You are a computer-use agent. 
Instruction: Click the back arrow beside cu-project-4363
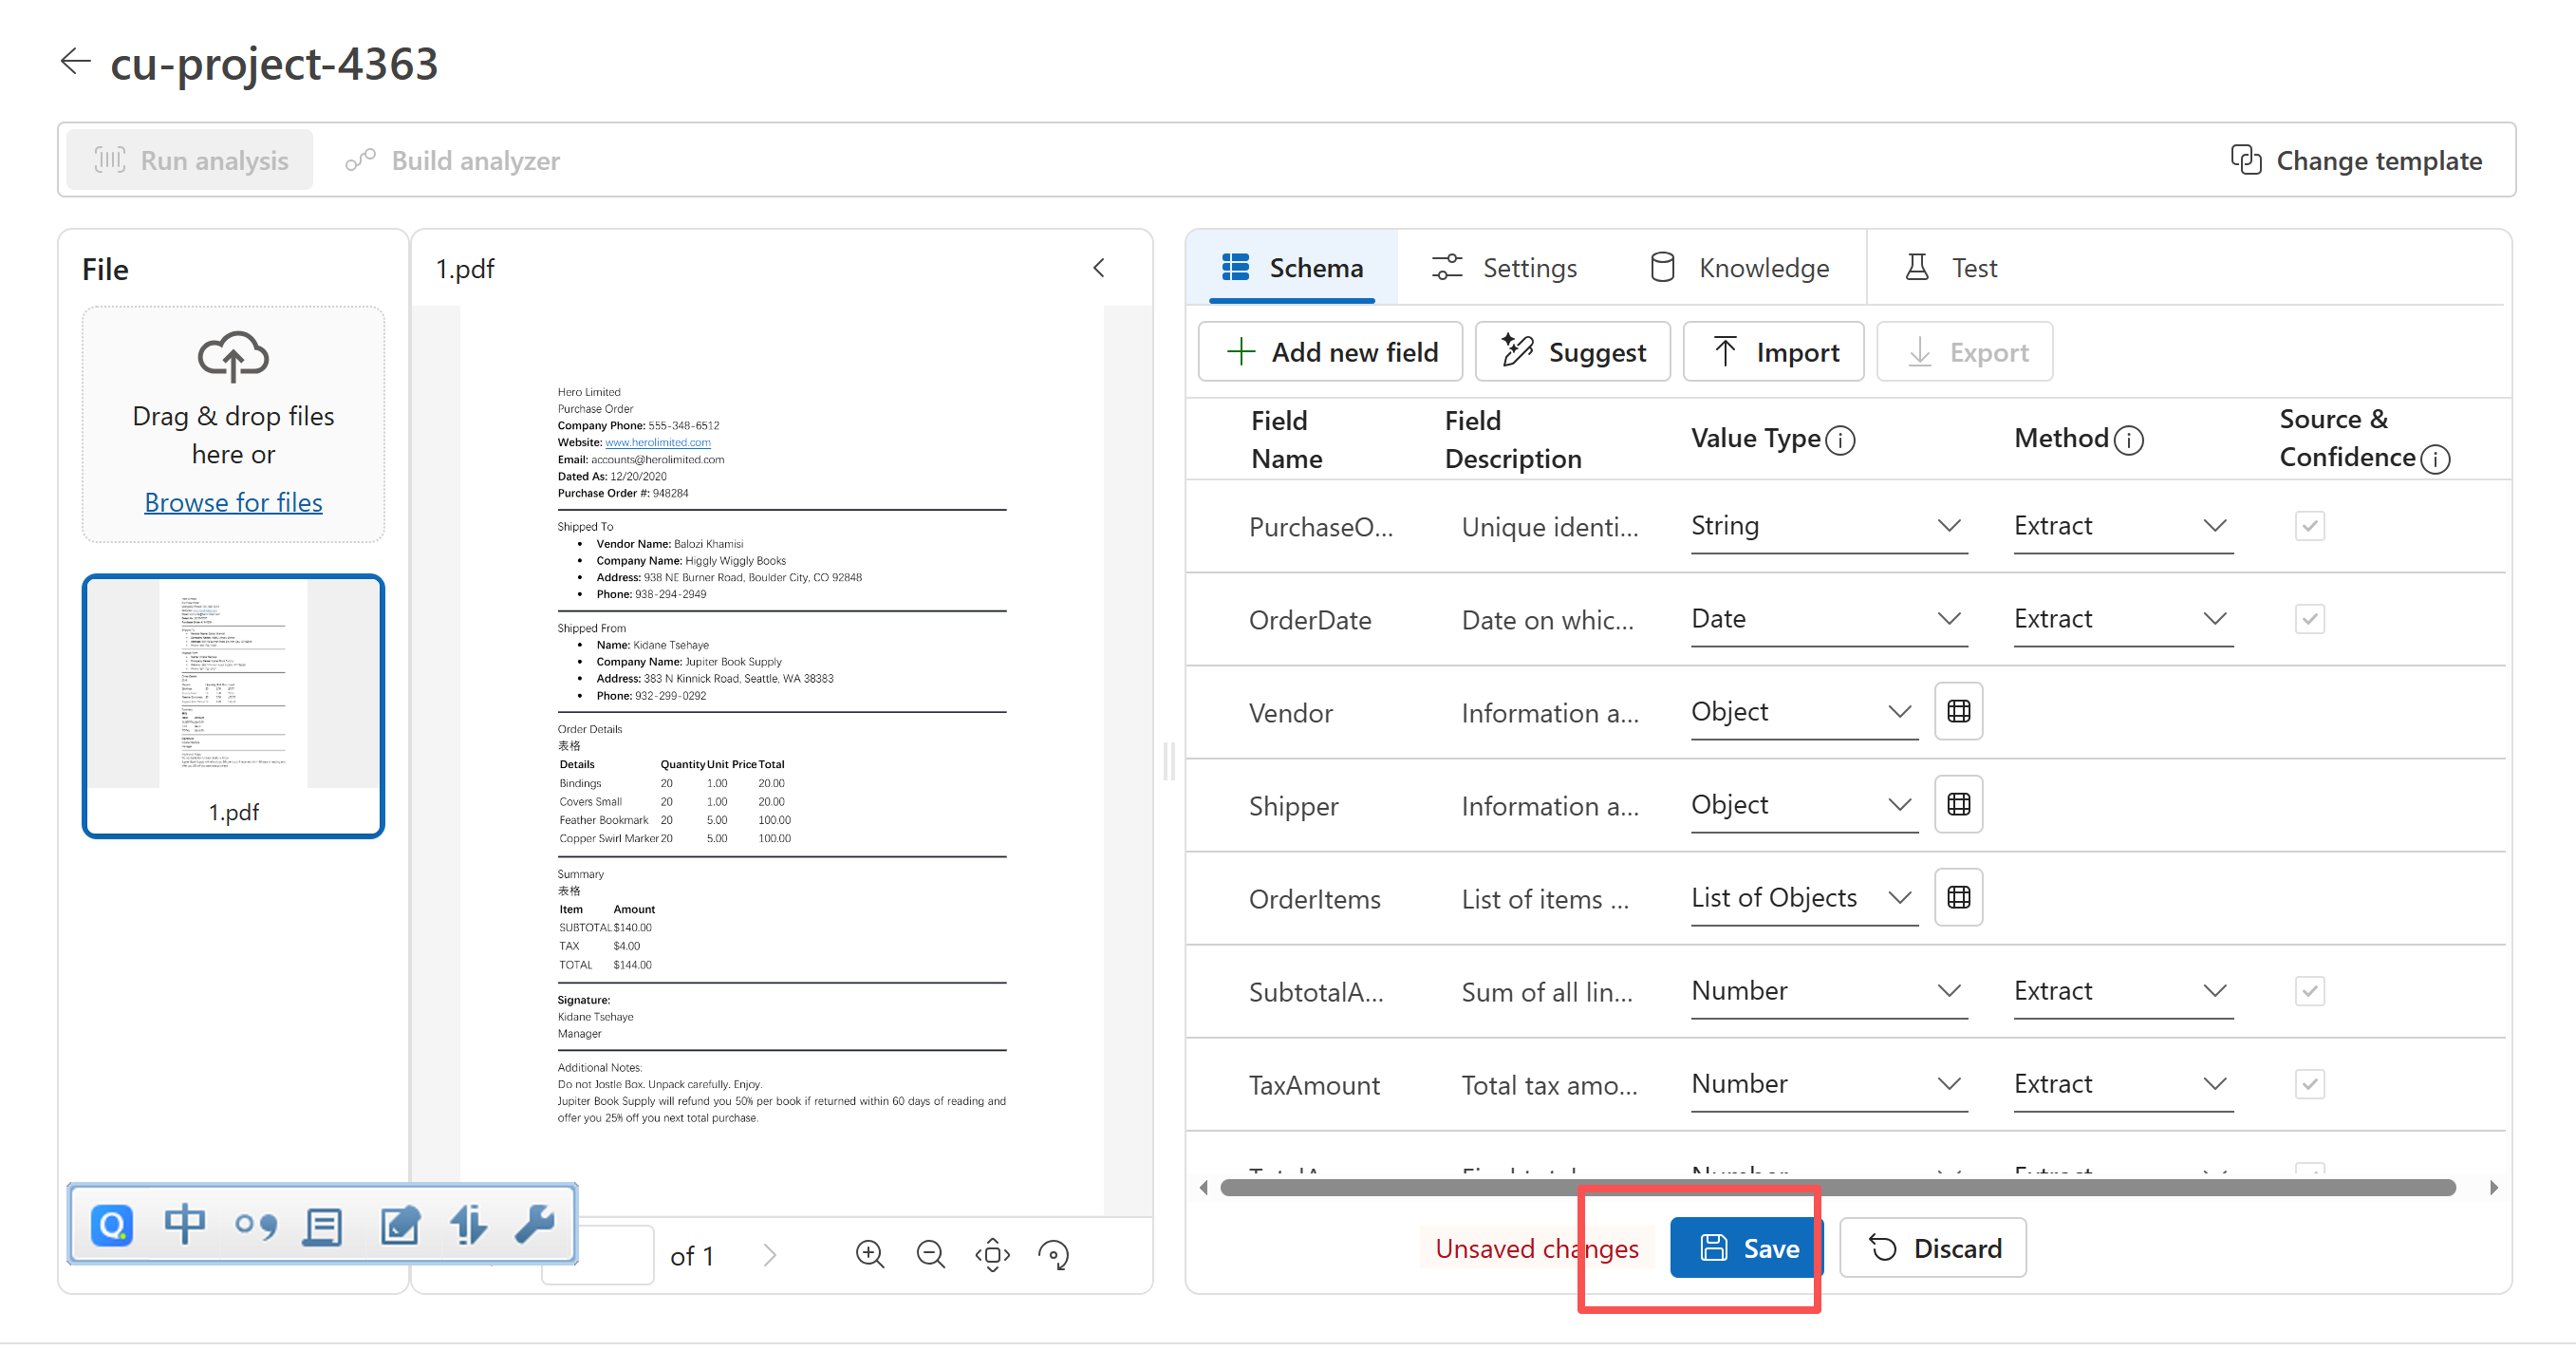pos(75,62)
